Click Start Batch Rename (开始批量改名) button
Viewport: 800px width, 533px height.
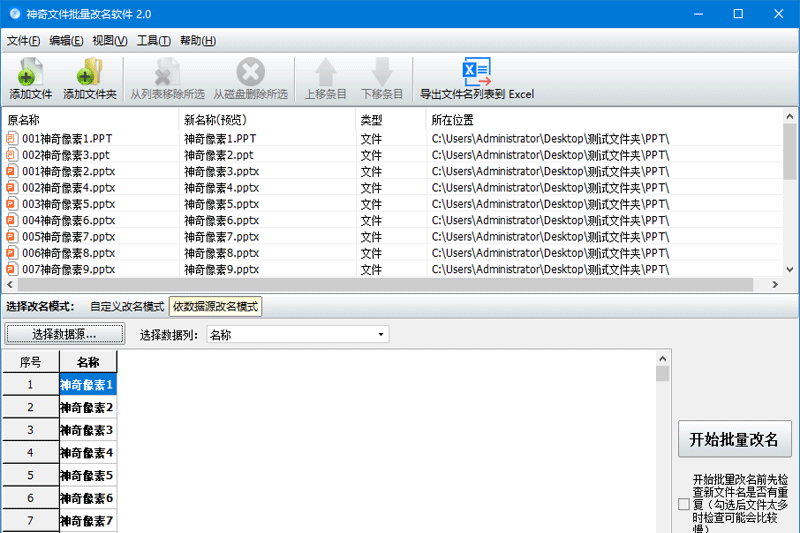click(735, 439)
